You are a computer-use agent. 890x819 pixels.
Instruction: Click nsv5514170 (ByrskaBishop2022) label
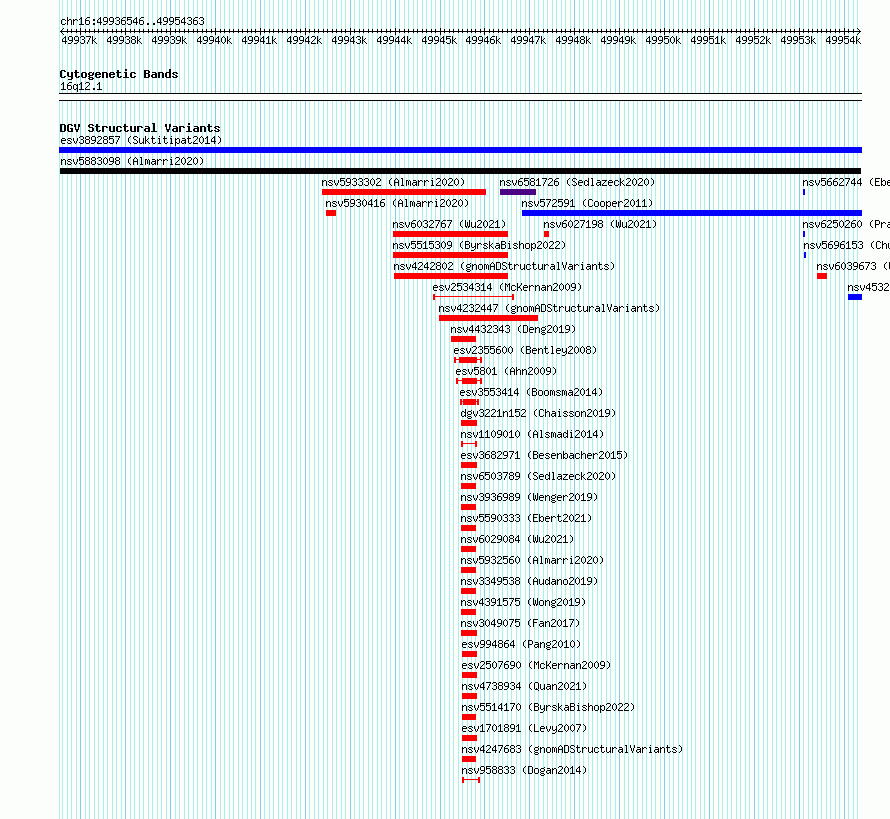(548, 707)
